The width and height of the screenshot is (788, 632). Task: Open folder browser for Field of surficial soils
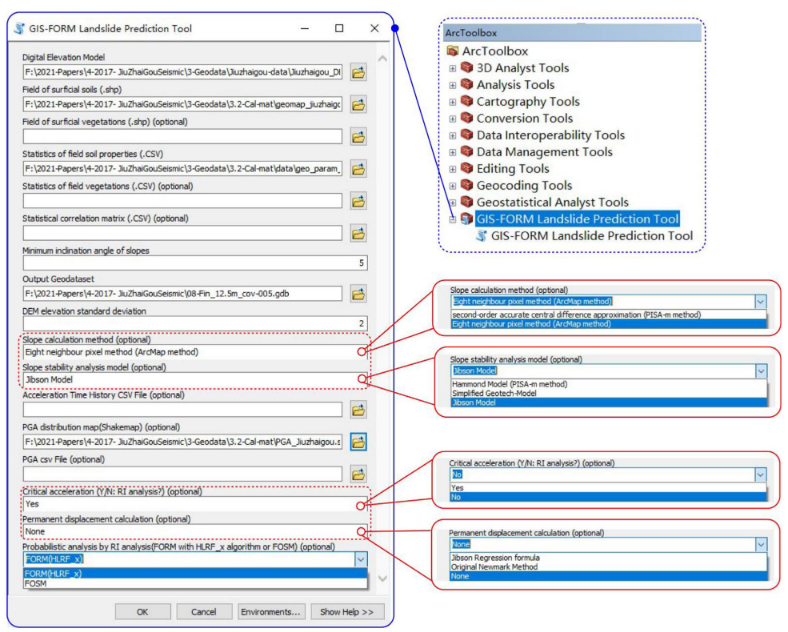[x=358, y=104]
